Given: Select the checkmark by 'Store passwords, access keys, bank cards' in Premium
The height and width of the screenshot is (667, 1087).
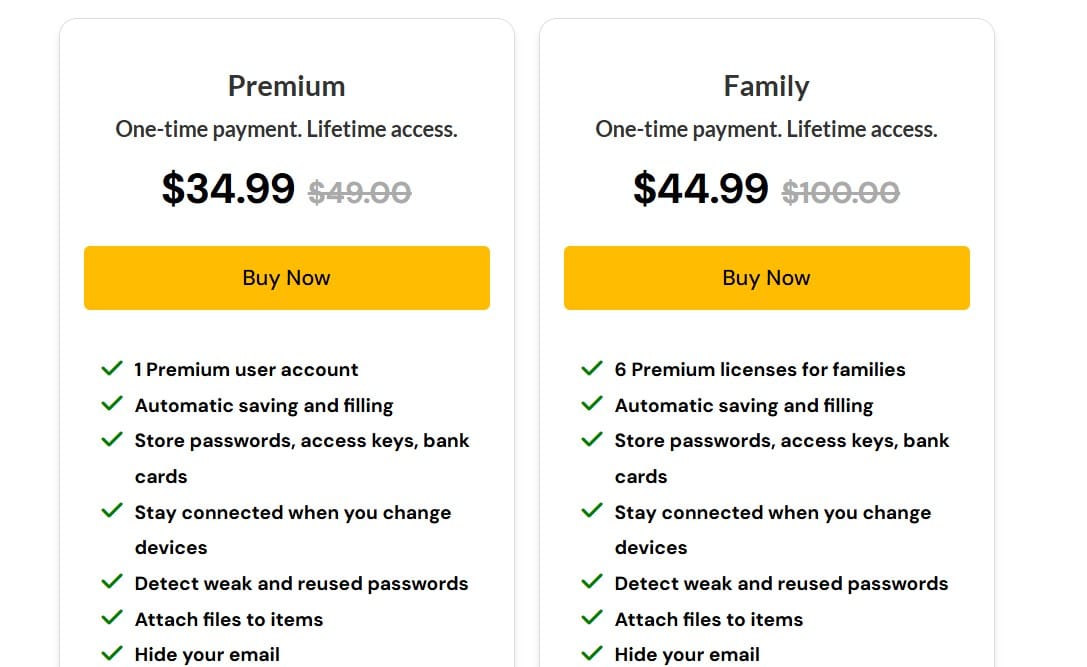Looking at the screenshot, I should coord(112,439).
